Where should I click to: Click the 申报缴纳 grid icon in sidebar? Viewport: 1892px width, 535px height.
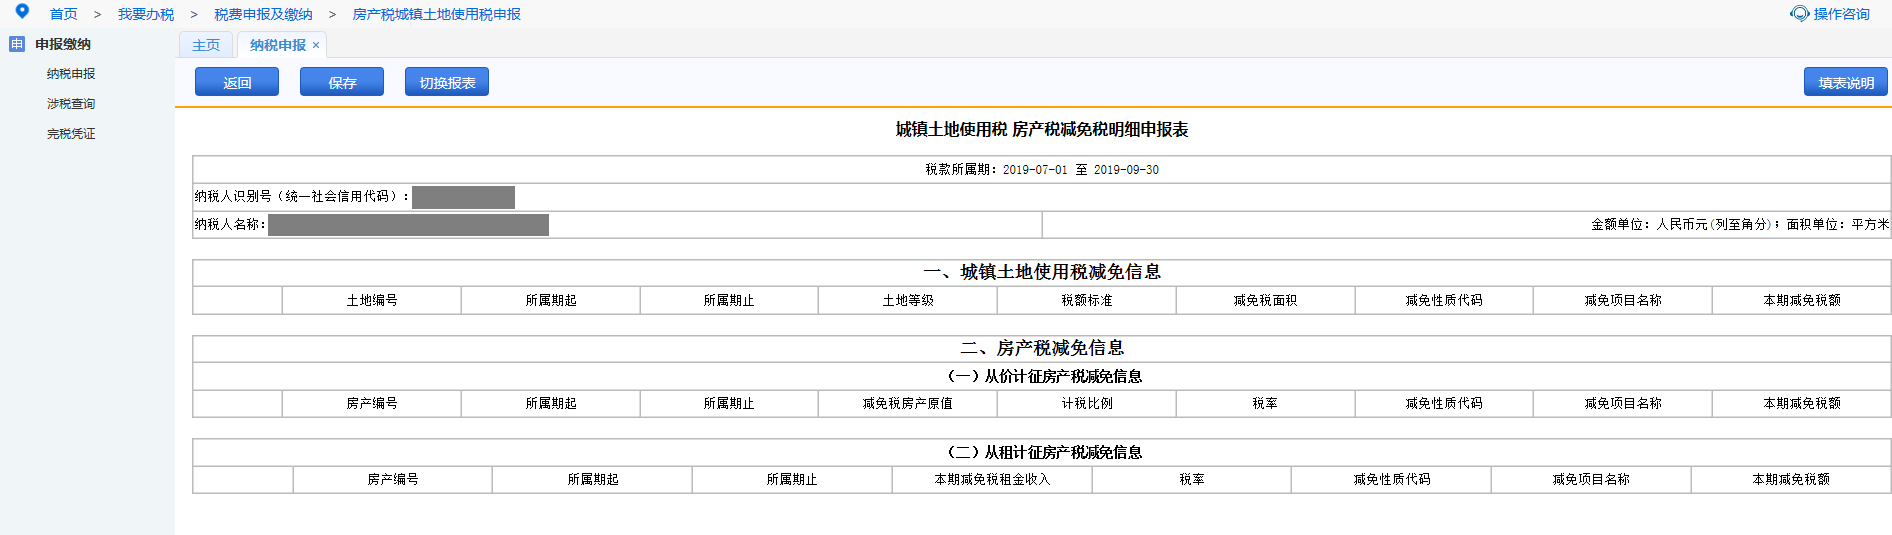point(17,44)
